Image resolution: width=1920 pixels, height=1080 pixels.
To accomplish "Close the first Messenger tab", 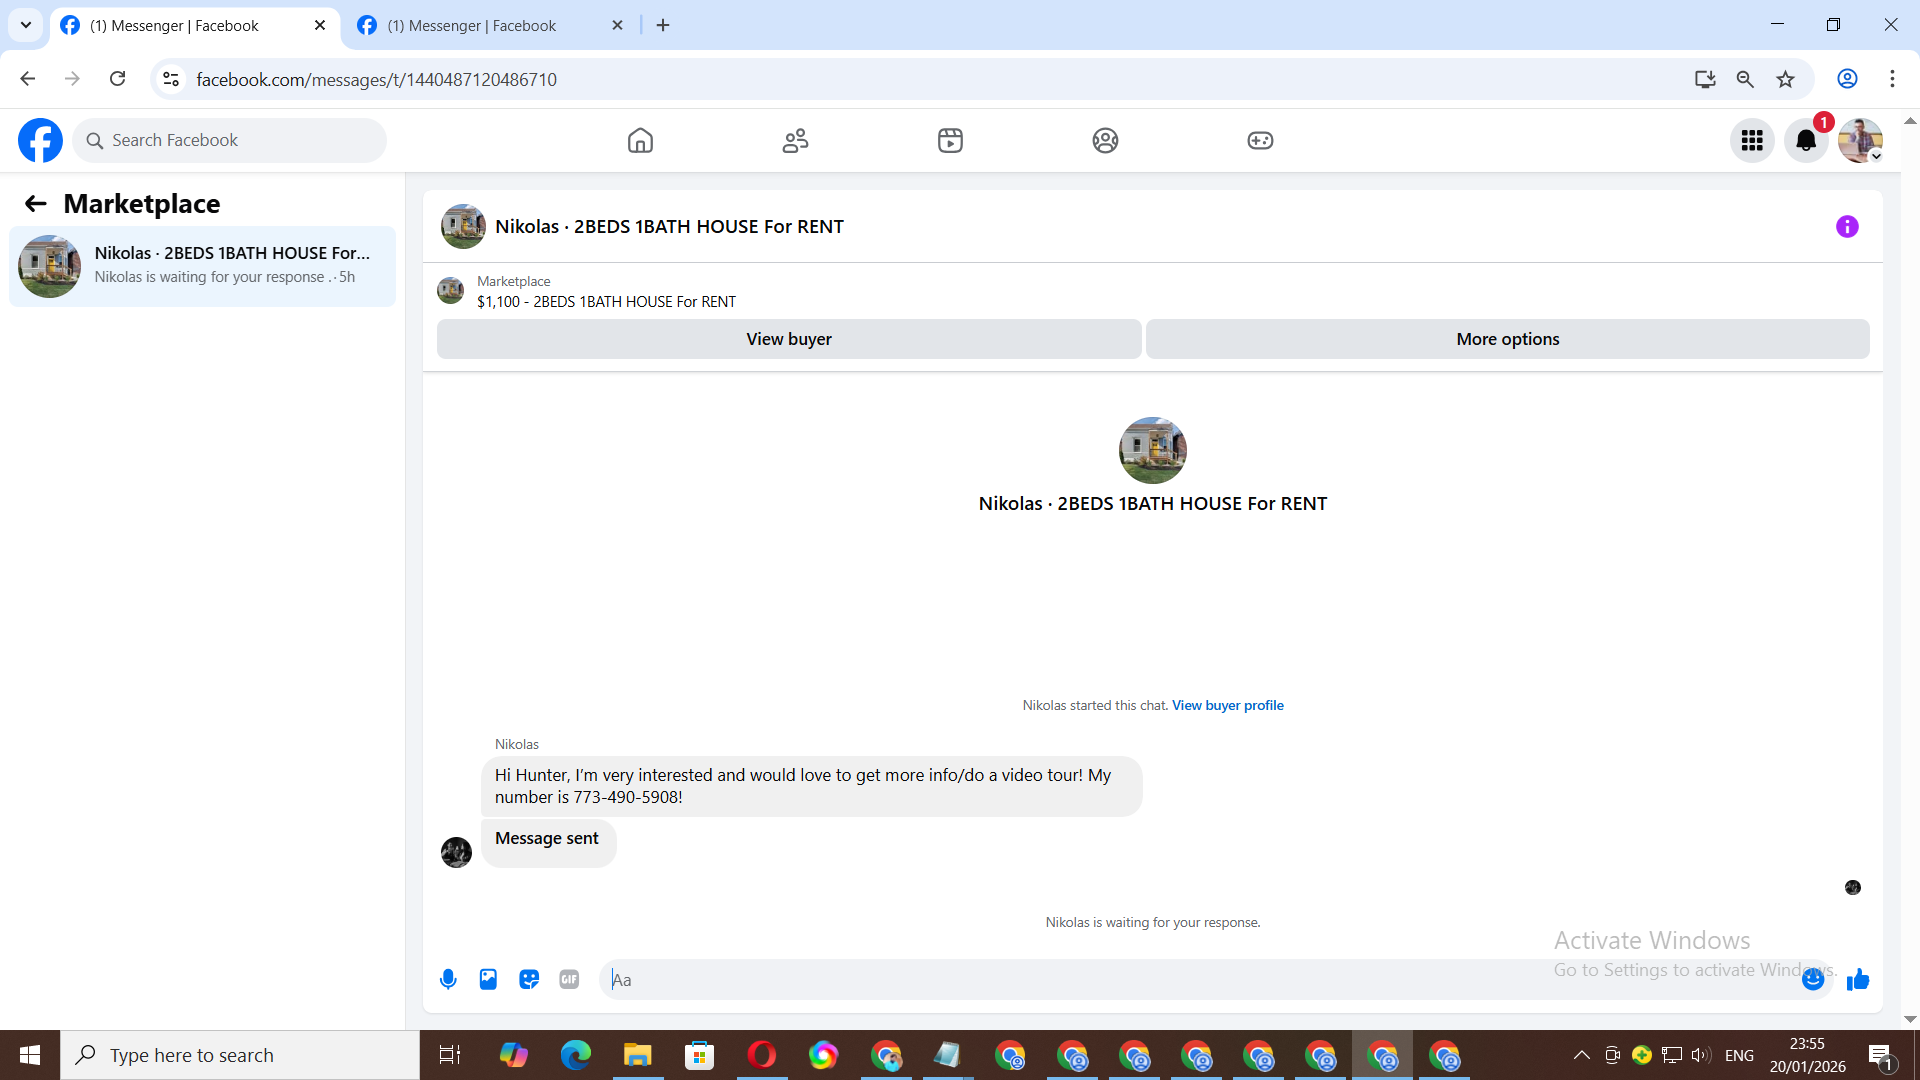I will (x=320, y=25).
